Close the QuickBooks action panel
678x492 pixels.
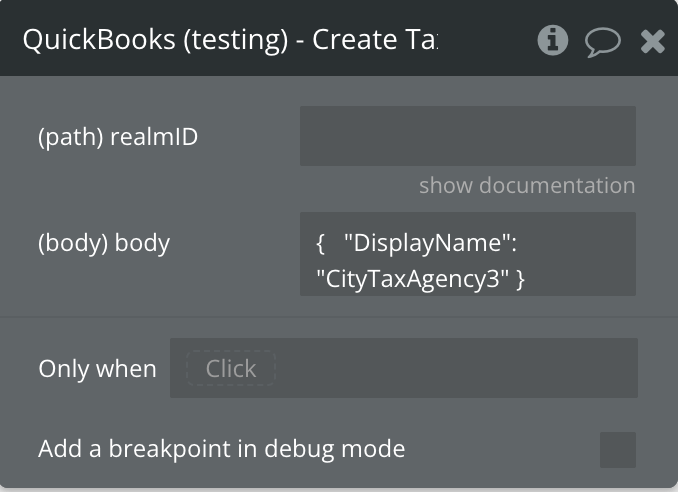pos(652,41)
